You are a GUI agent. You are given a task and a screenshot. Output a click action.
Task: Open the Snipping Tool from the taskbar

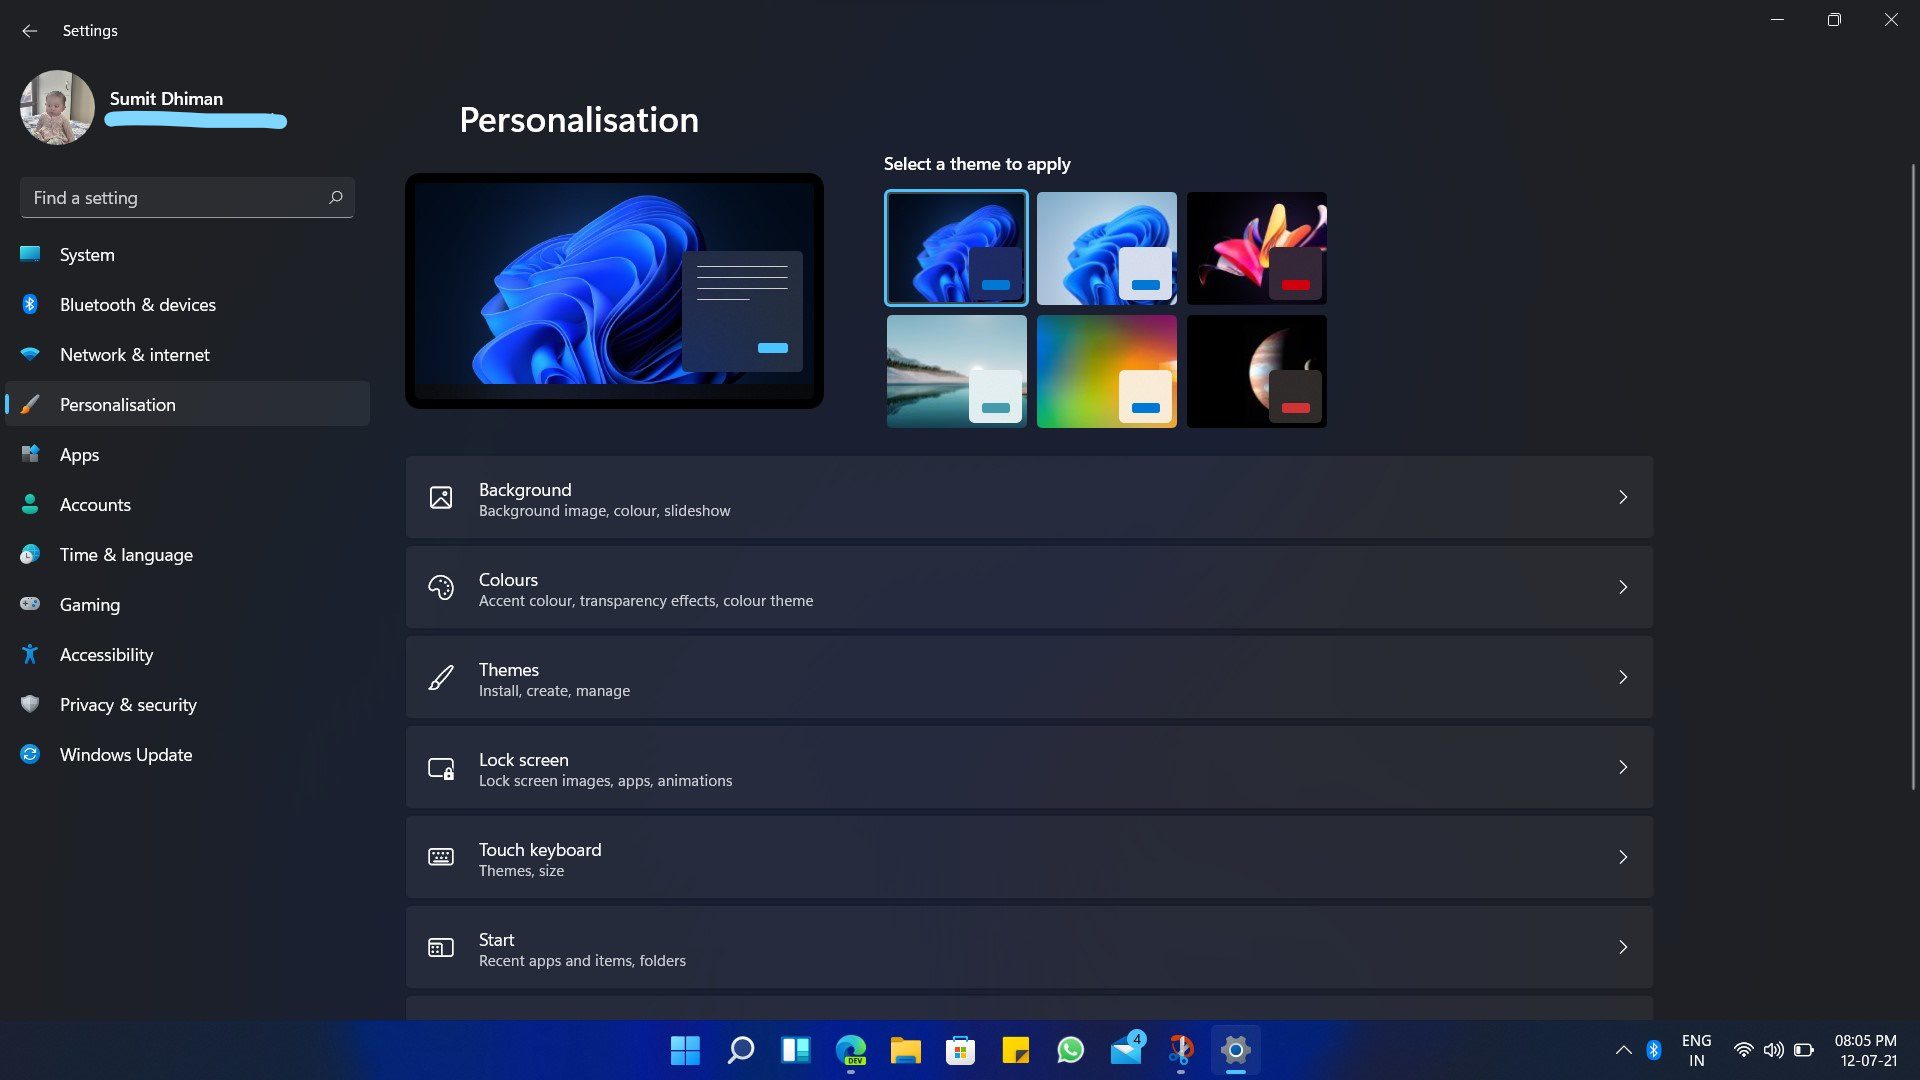[1180, 1050]
